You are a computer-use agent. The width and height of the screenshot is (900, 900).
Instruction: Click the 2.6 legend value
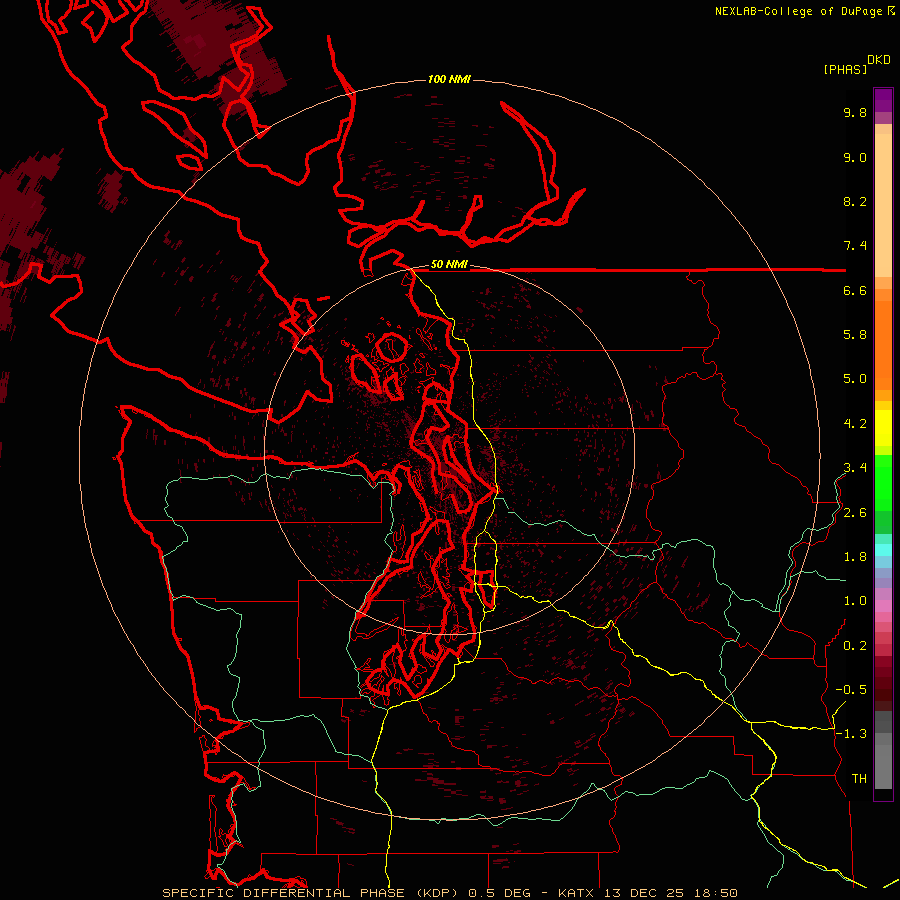[855, 513]
